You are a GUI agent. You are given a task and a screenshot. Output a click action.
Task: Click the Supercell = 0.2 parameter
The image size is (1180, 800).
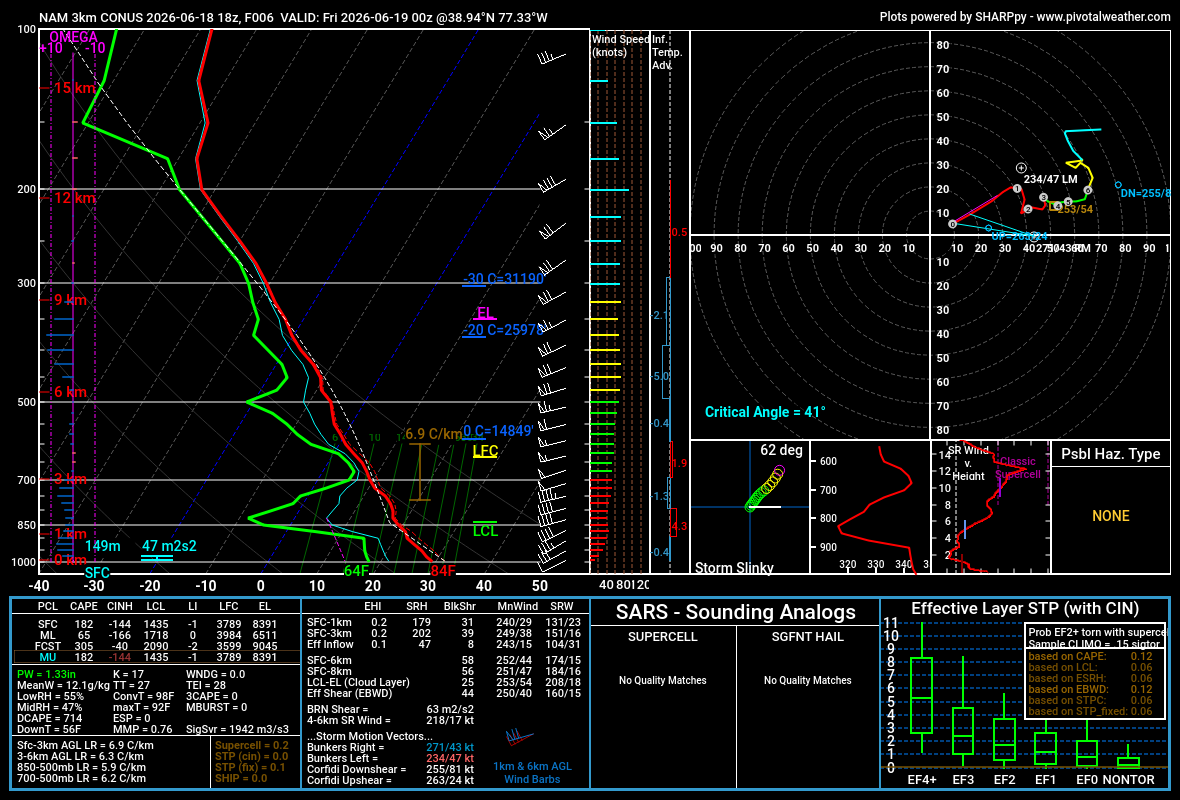click(x=251, y=746)
